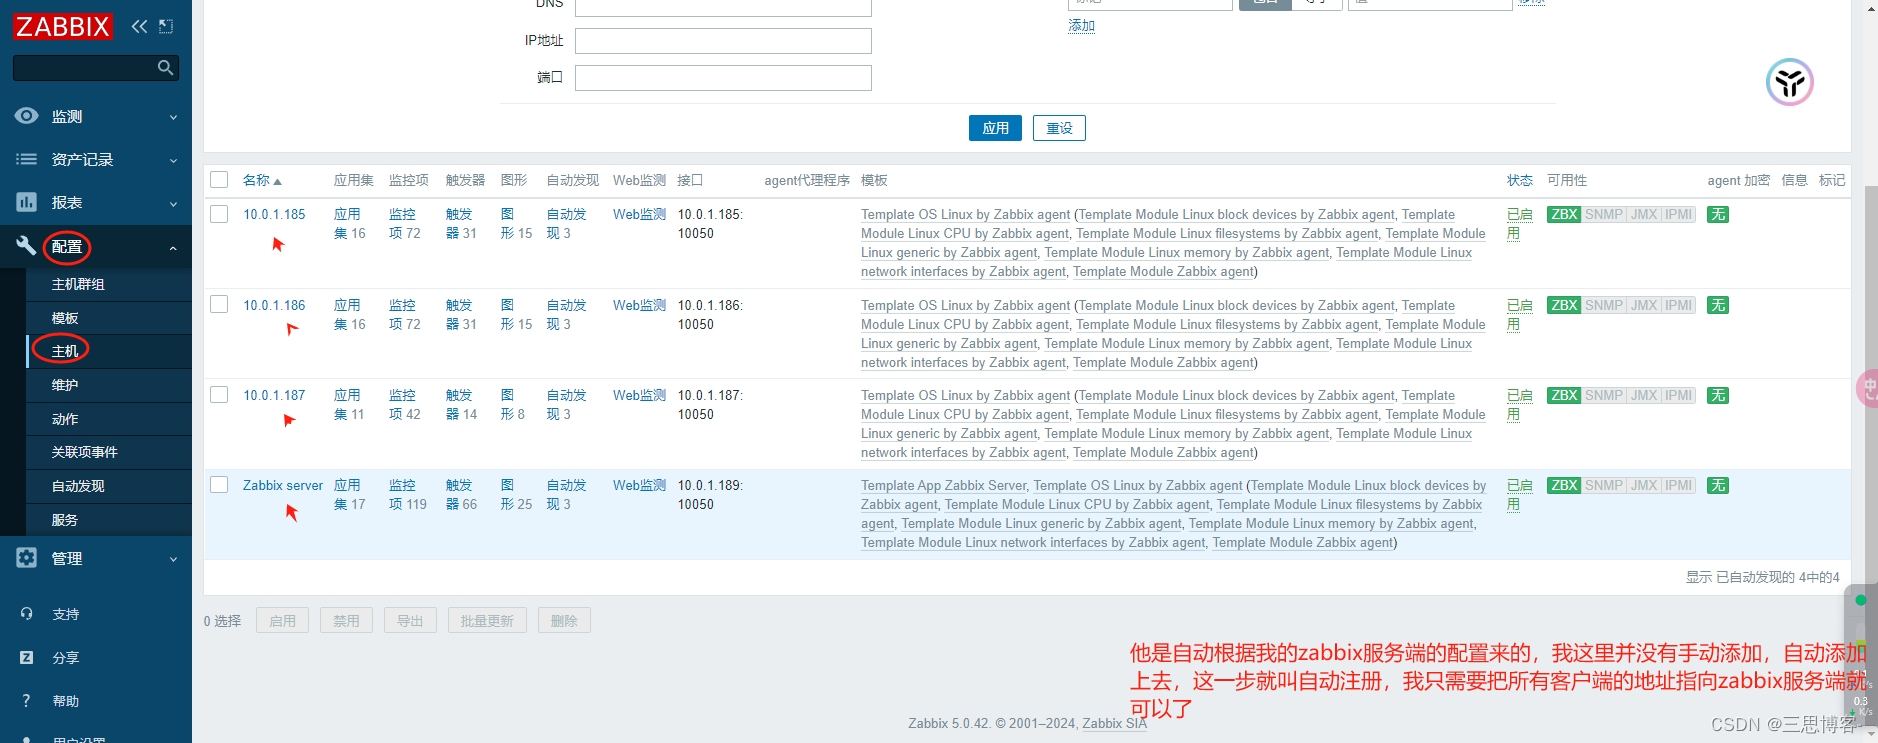Open 主机 under 配置
The height and width of the screenshot is (743, 1878).
click(65, 351)
